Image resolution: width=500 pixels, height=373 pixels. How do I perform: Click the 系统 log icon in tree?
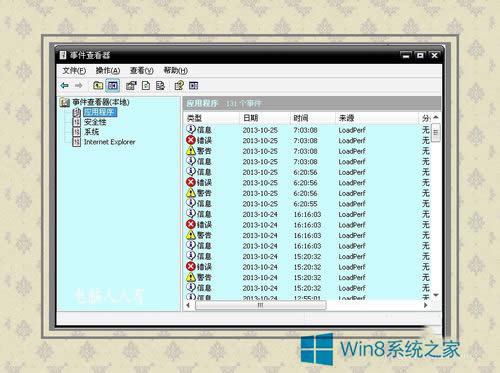[77, 132]
